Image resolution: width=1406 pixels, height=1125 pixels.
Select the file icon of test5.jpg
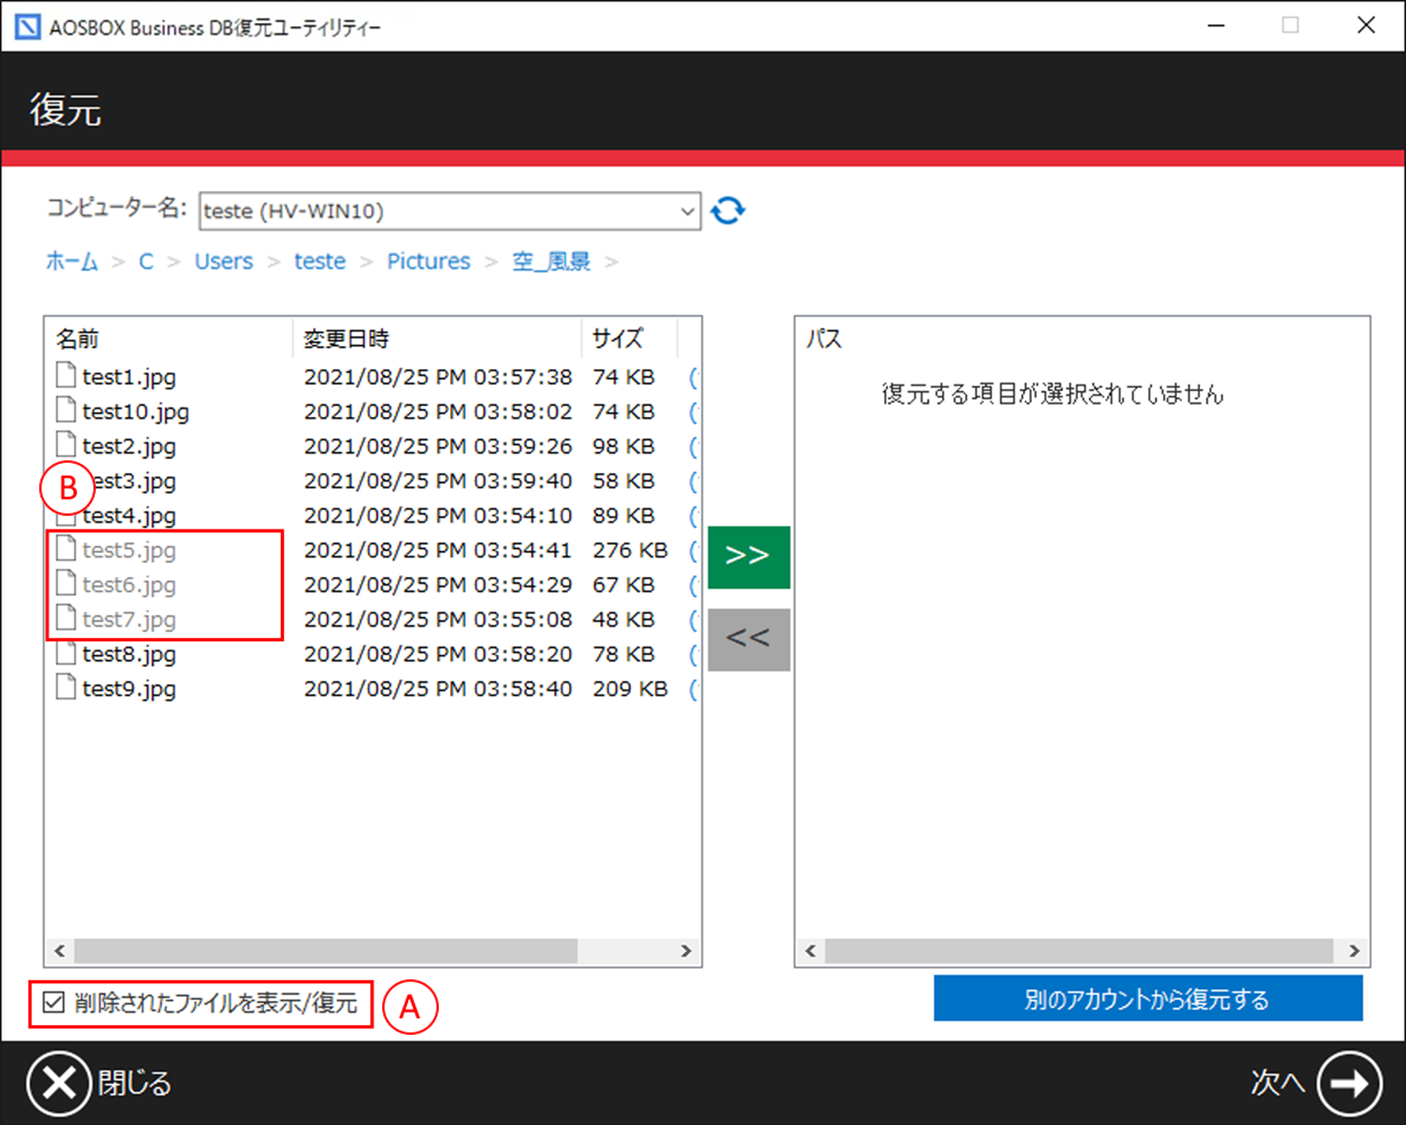[66, 549]
